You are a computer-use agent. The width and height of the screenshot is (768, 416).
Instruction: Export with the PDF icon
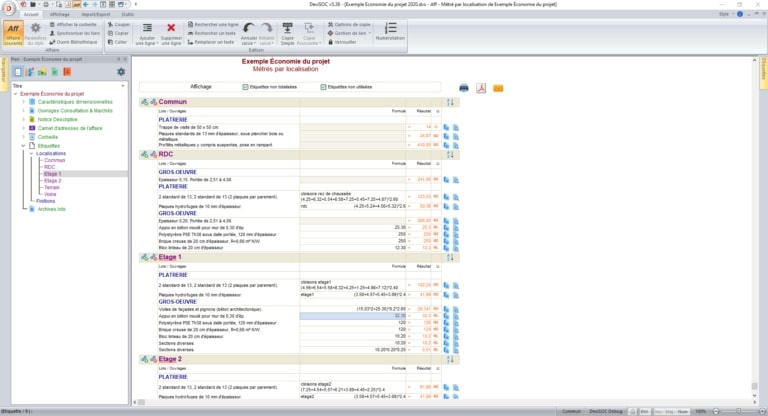point(481,88)
